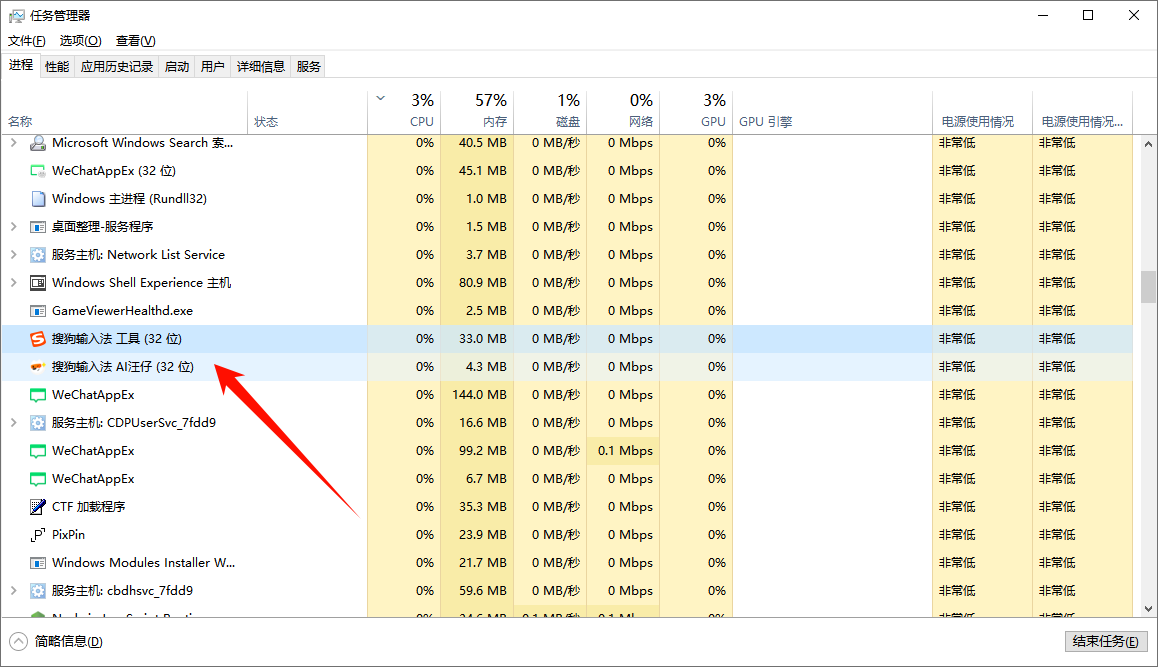Open the 查看(V) menu
1158x667 pixels.
click(x=135, y=41)
